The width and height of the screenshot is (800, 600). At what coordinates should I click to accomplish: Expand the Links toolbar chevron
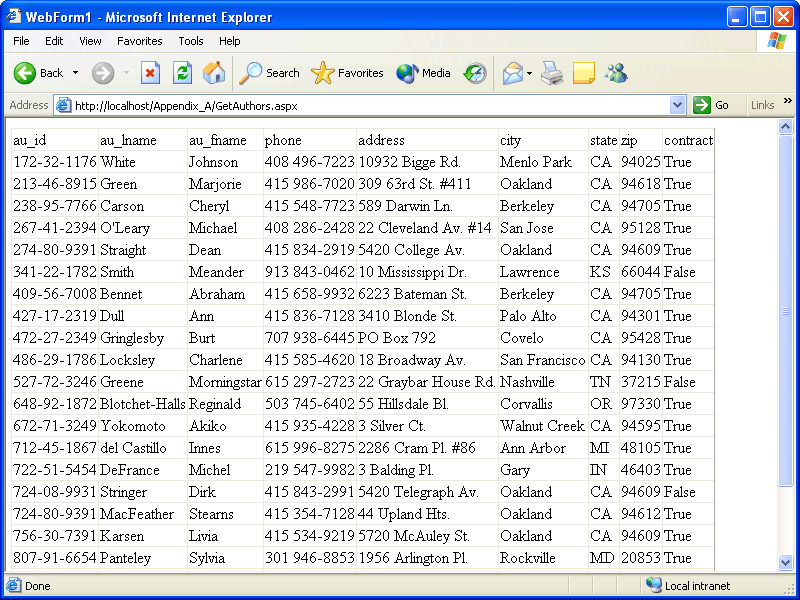click(x=787, y=101)
